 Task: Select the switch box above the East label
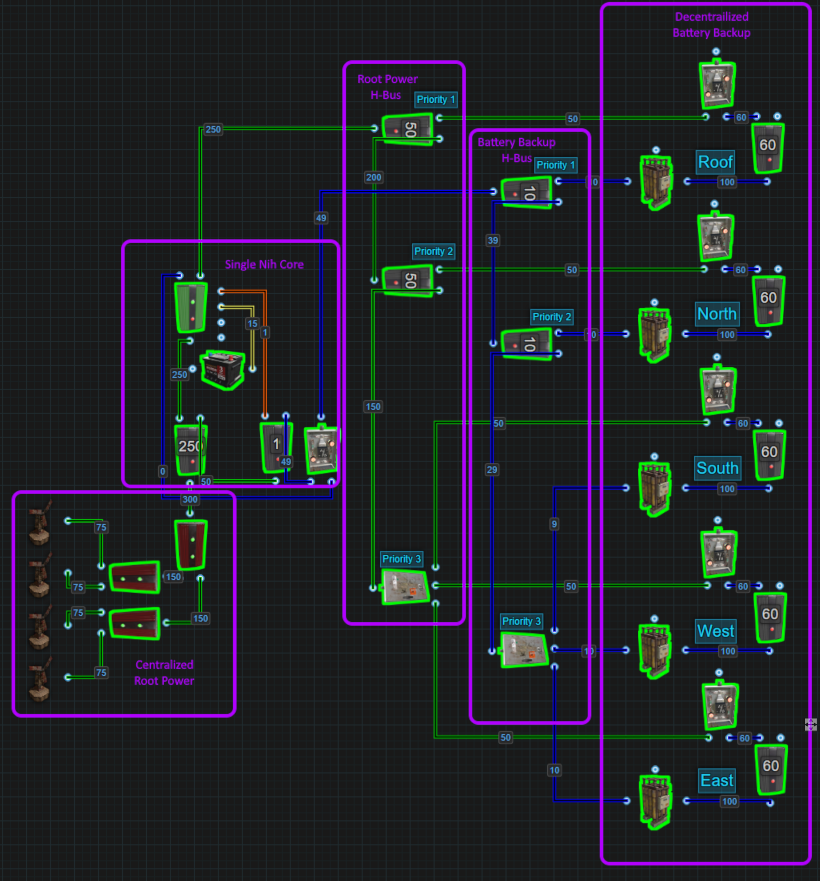click(x=720, y=706)
